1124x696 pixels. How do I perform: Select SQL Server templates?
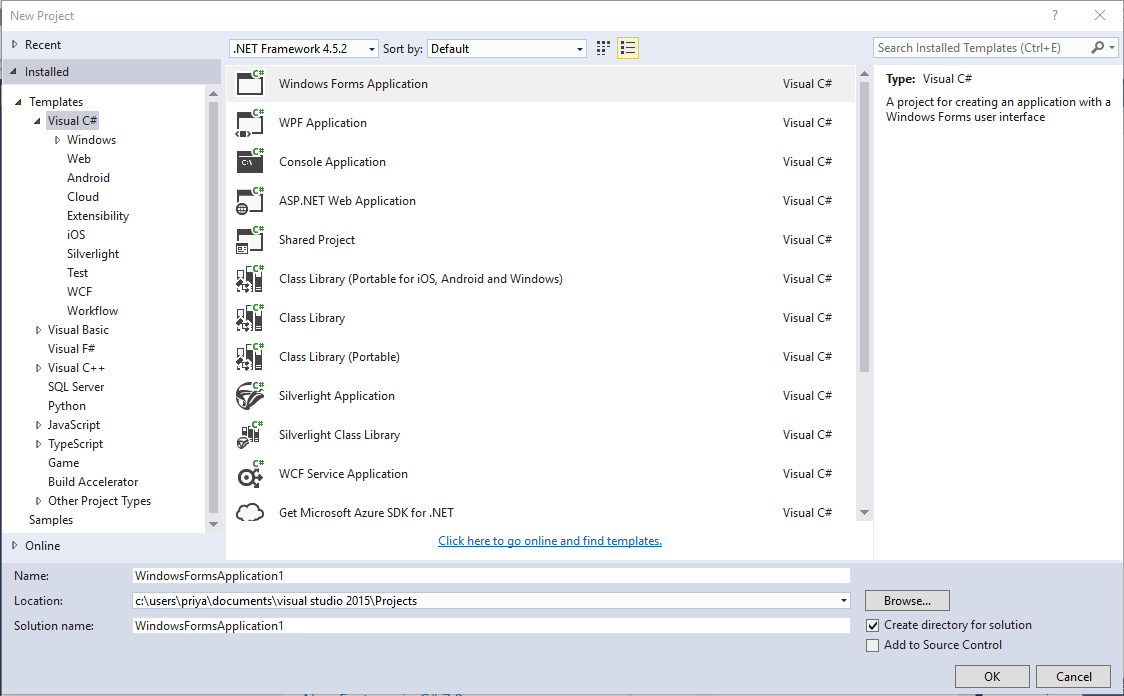[76, 386]
